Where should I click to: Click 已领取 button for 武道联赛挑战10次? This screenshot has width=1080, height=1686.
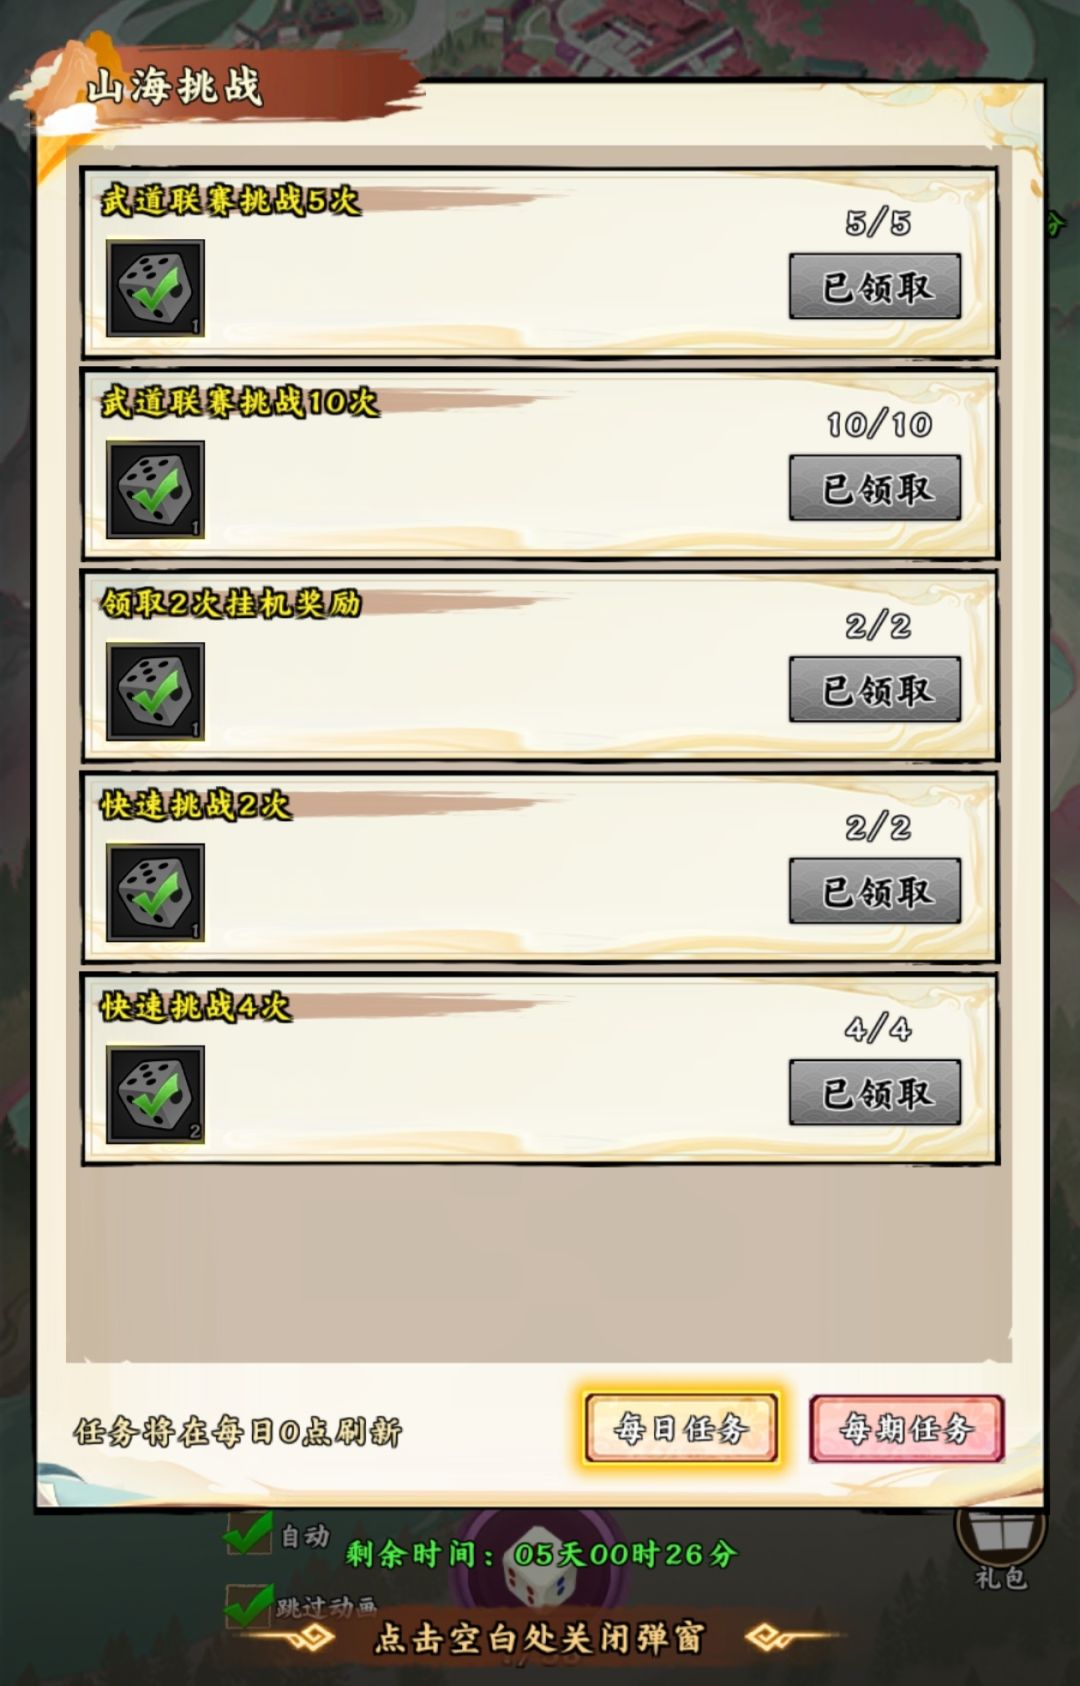(x=875, y=488)
